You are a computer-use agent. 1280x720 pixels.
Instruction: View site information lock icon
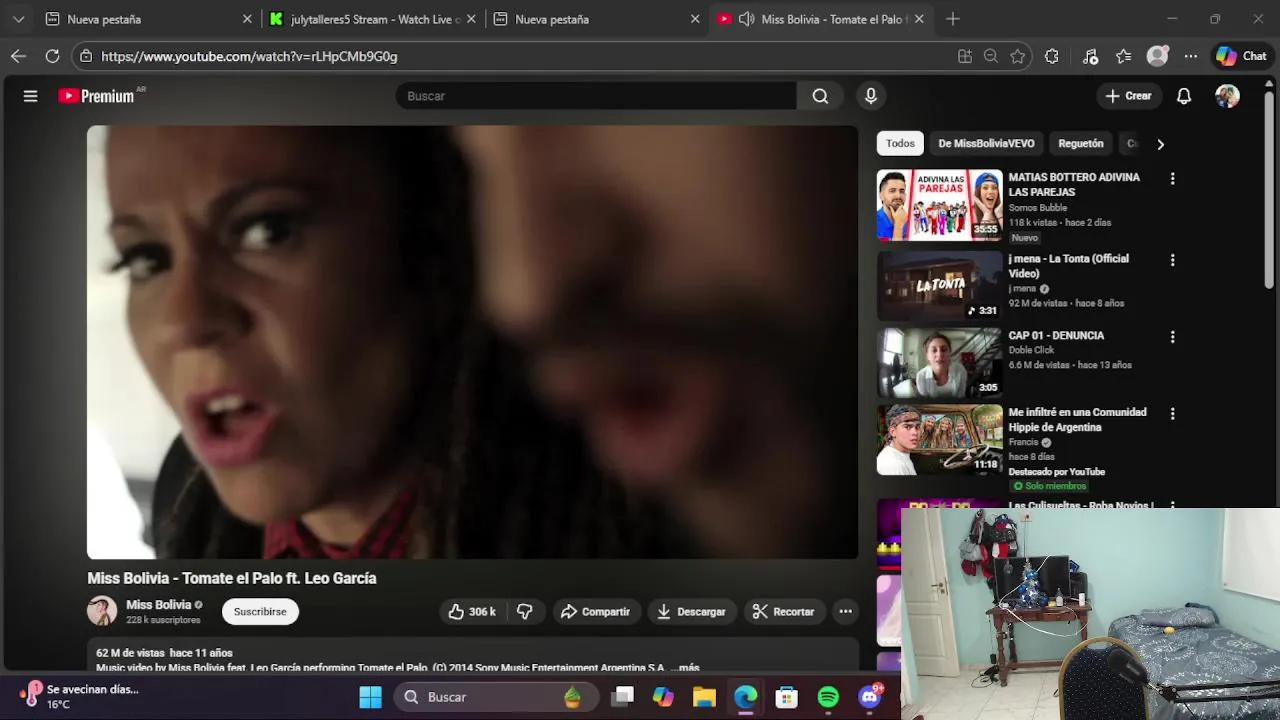tap(86, 57)
